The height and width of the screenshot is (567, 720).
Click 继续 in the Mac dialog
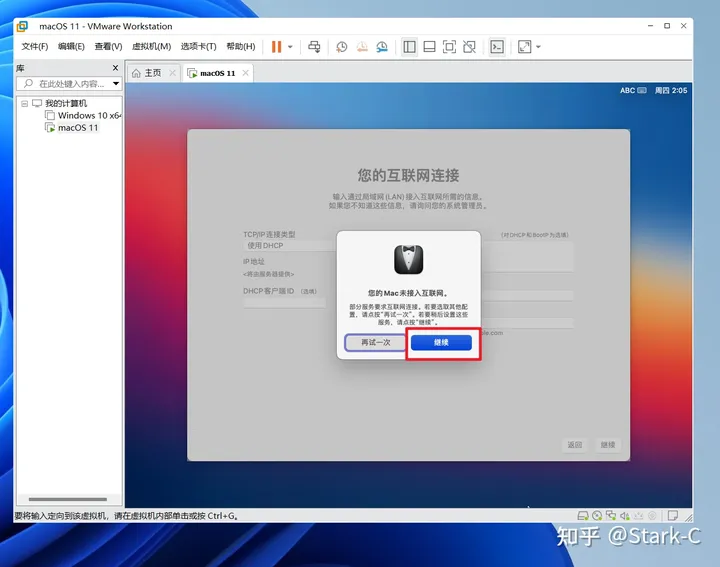pos(441,342)
